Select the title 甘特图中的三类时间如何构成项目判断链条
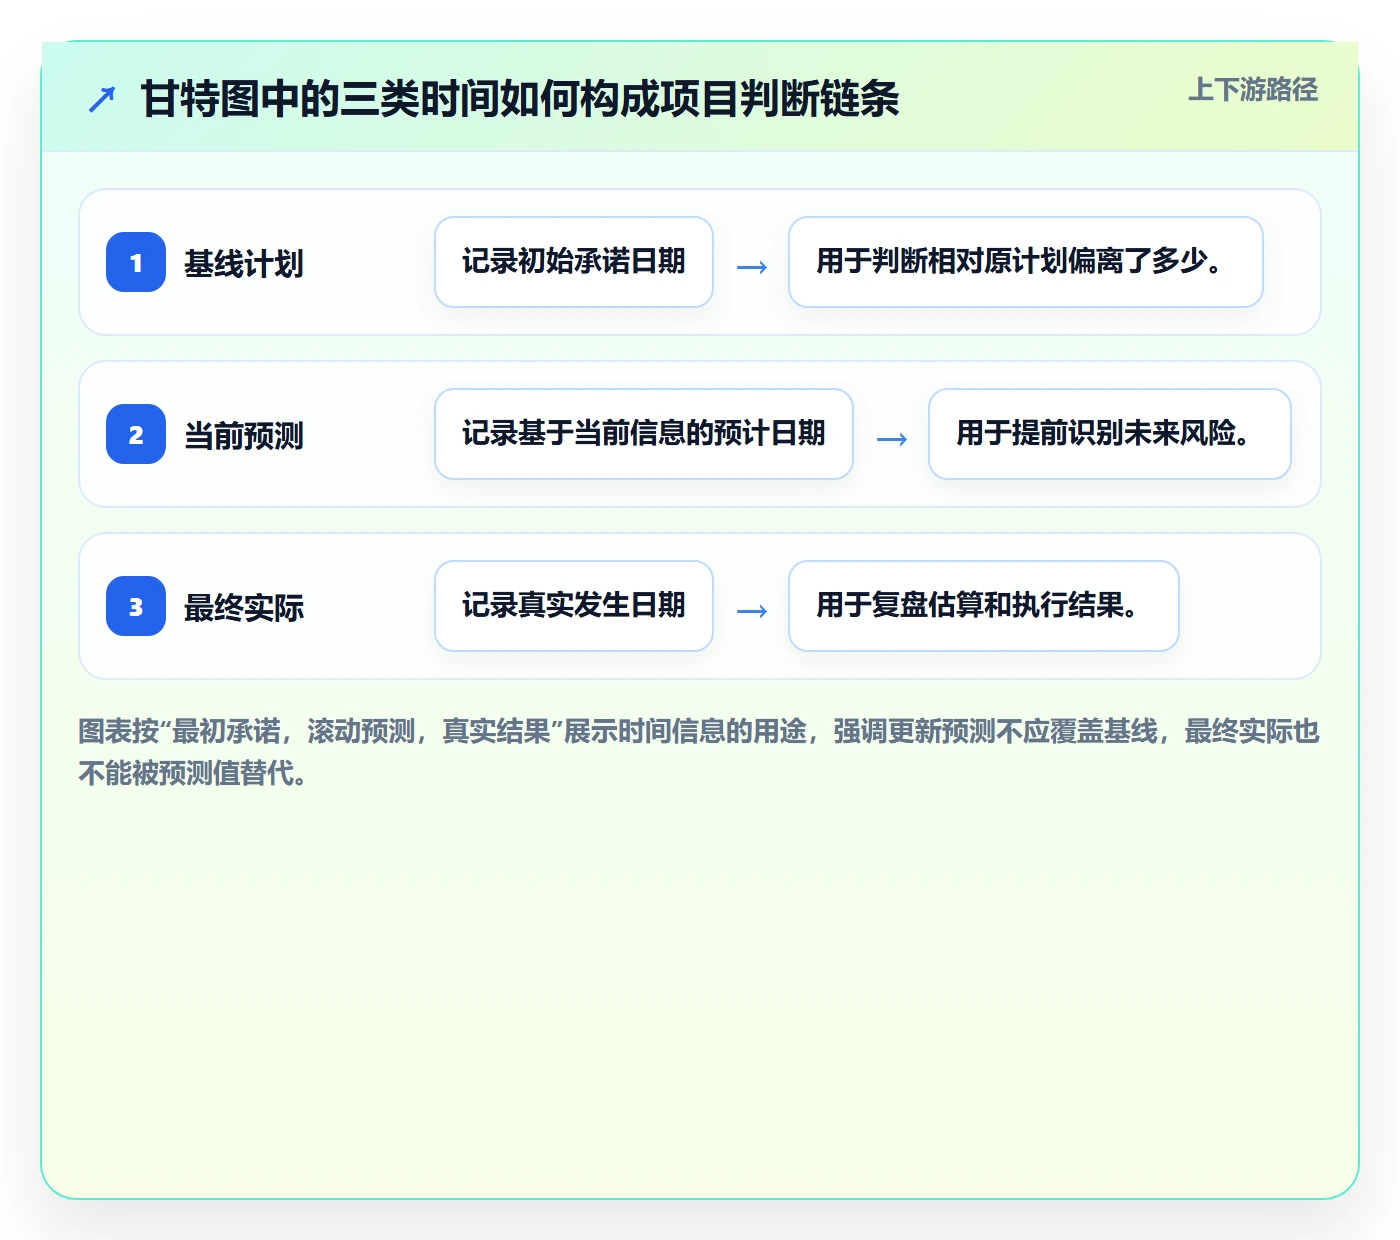The image size is (1400, 1240). click(520, 99)
